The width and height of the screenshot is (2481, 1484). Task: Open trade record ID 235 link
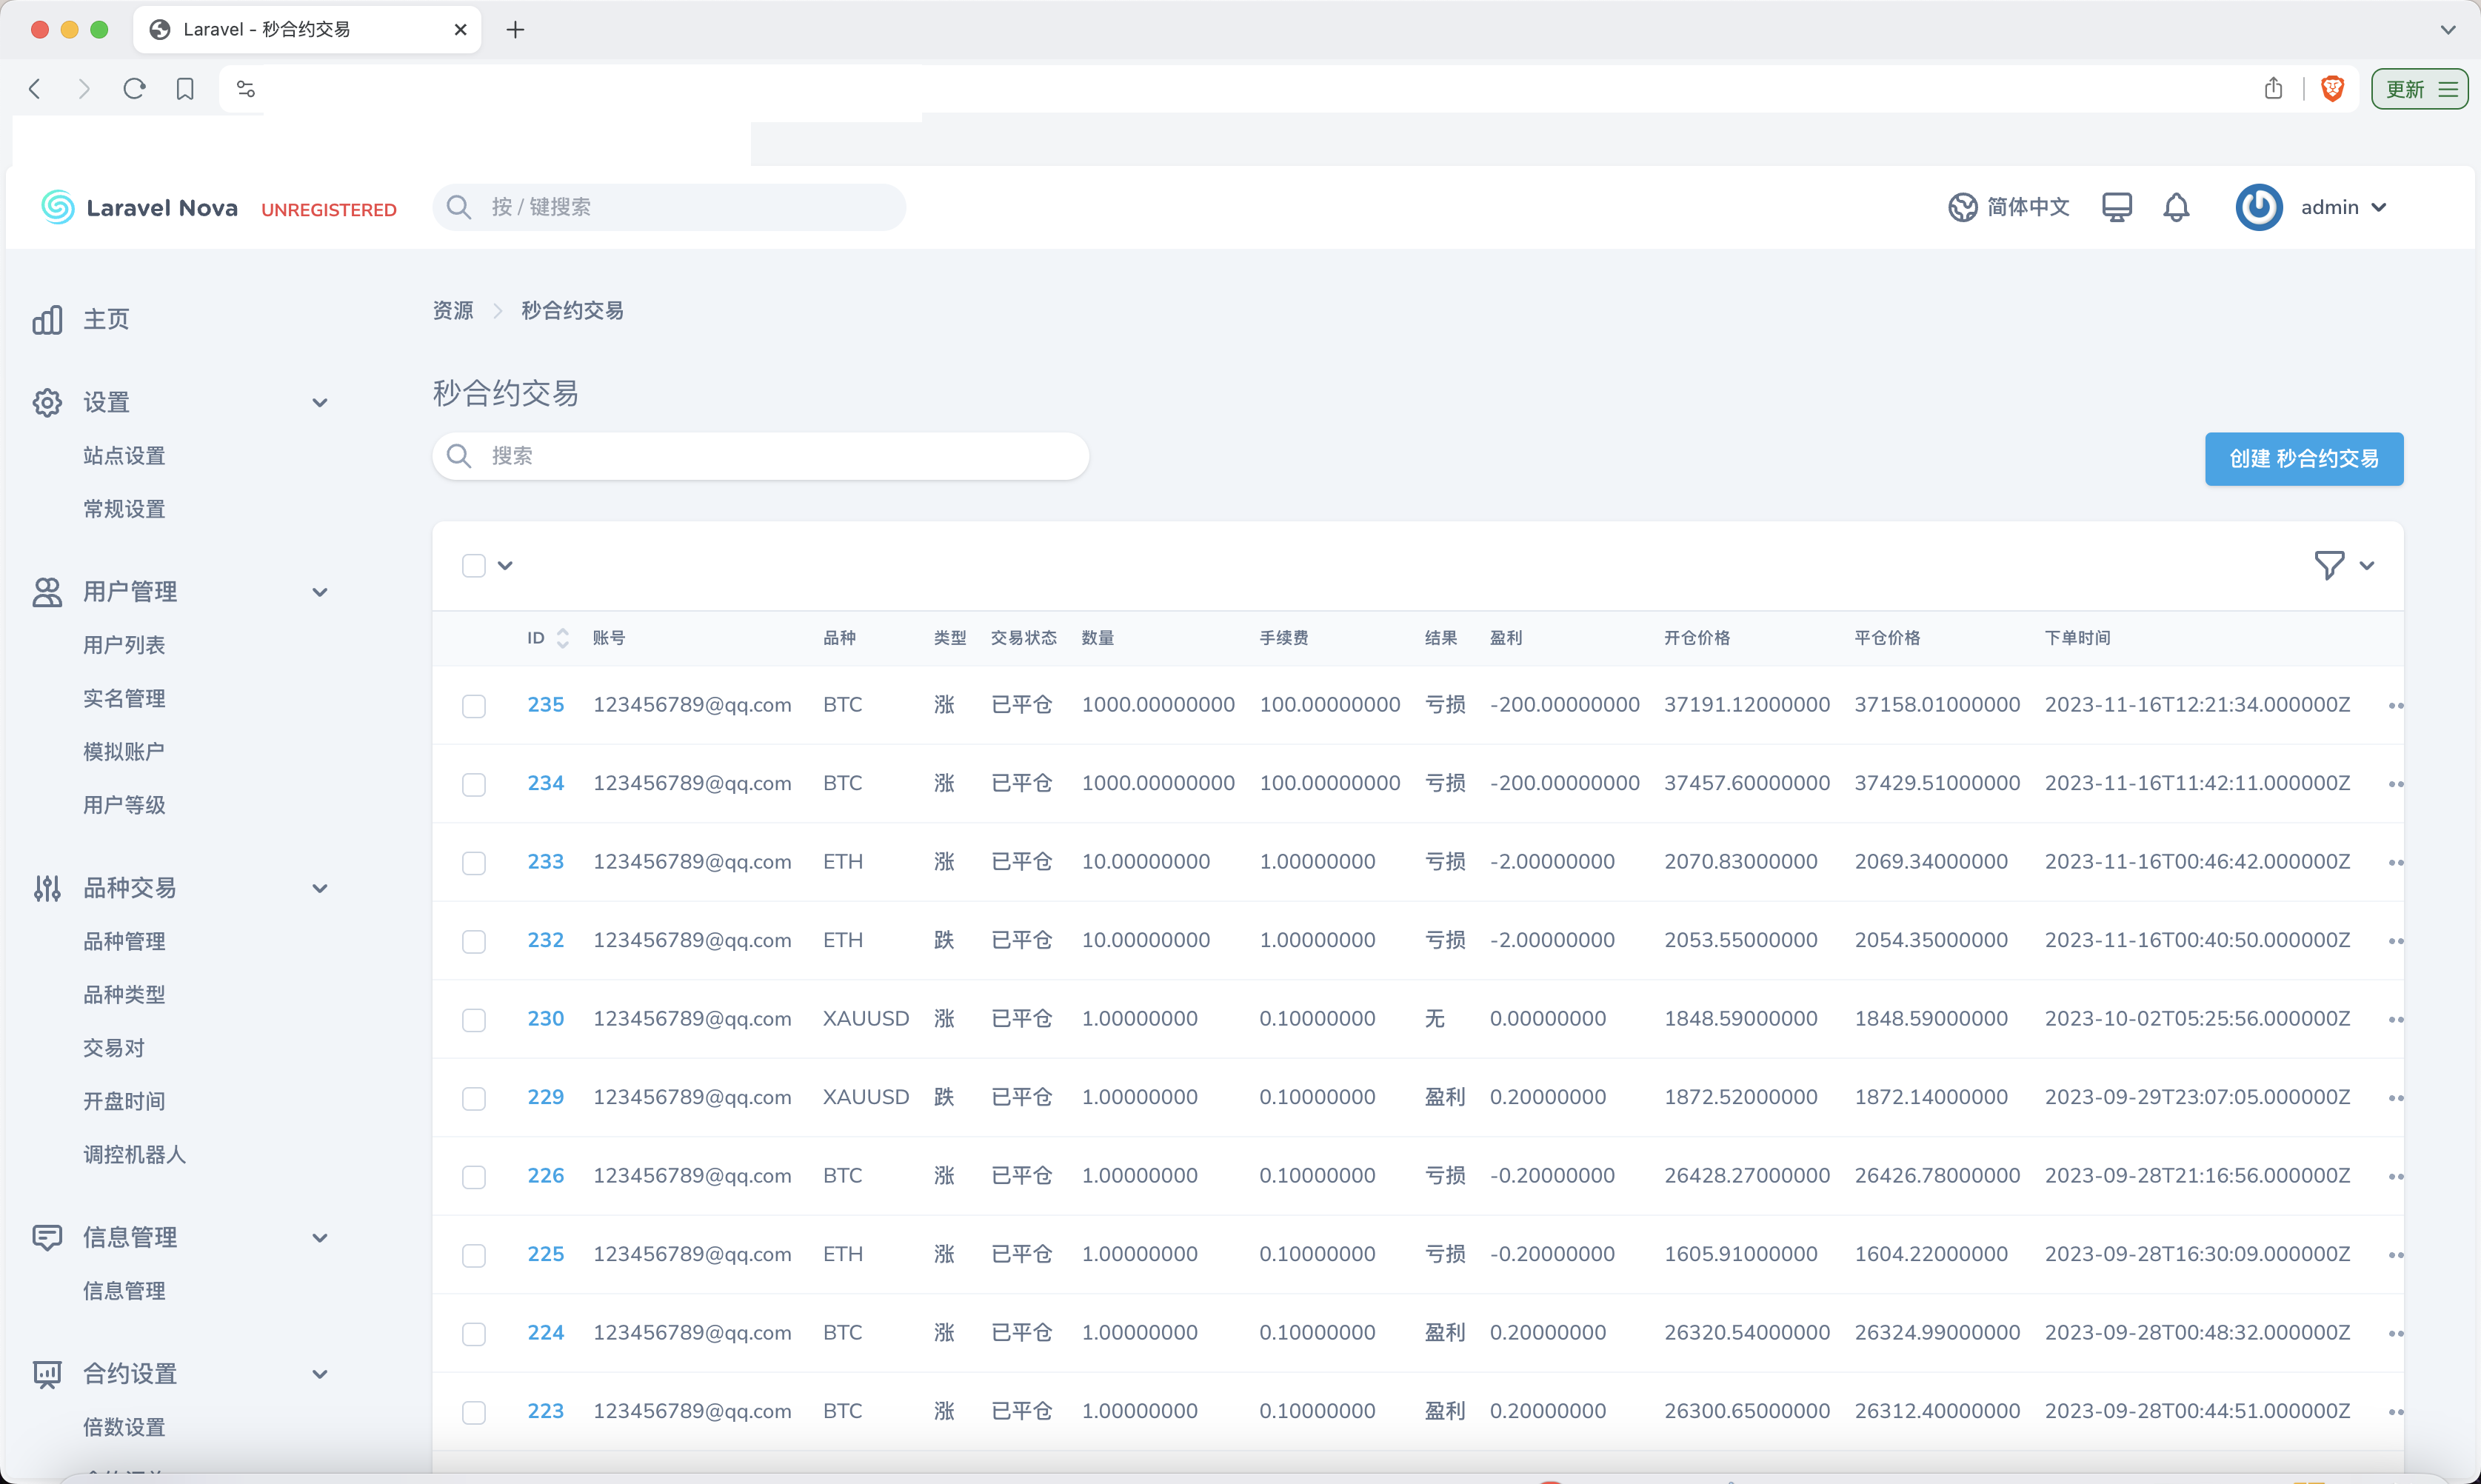click(x=546, y=705)
